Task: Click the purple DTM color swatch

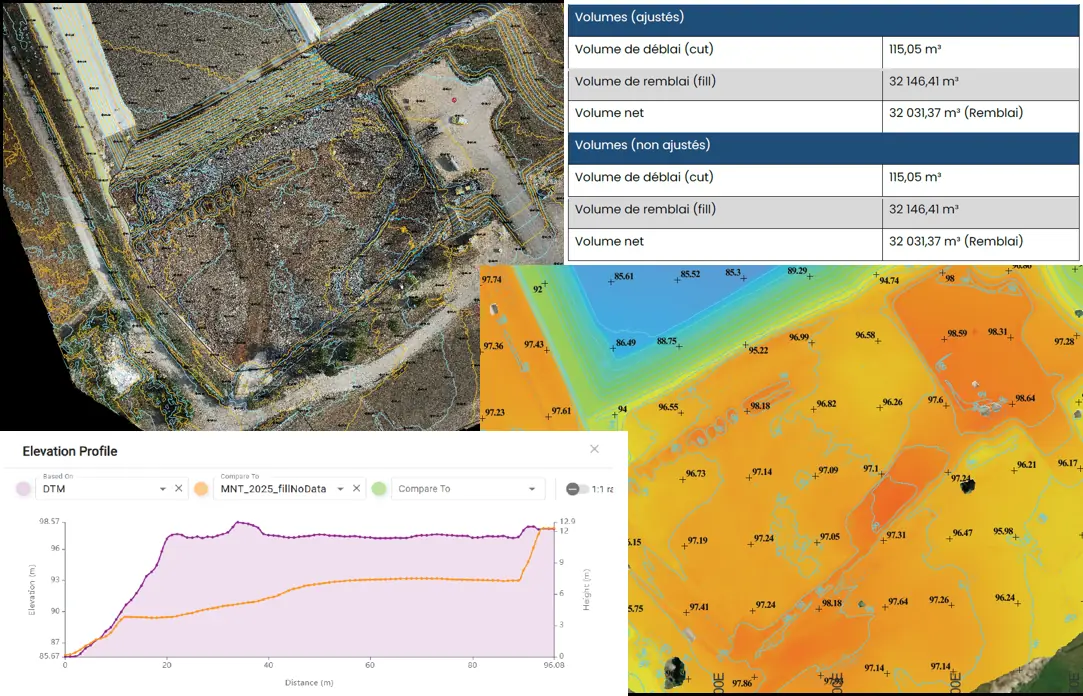Action: pyautogui.click(x=23, y=489)
